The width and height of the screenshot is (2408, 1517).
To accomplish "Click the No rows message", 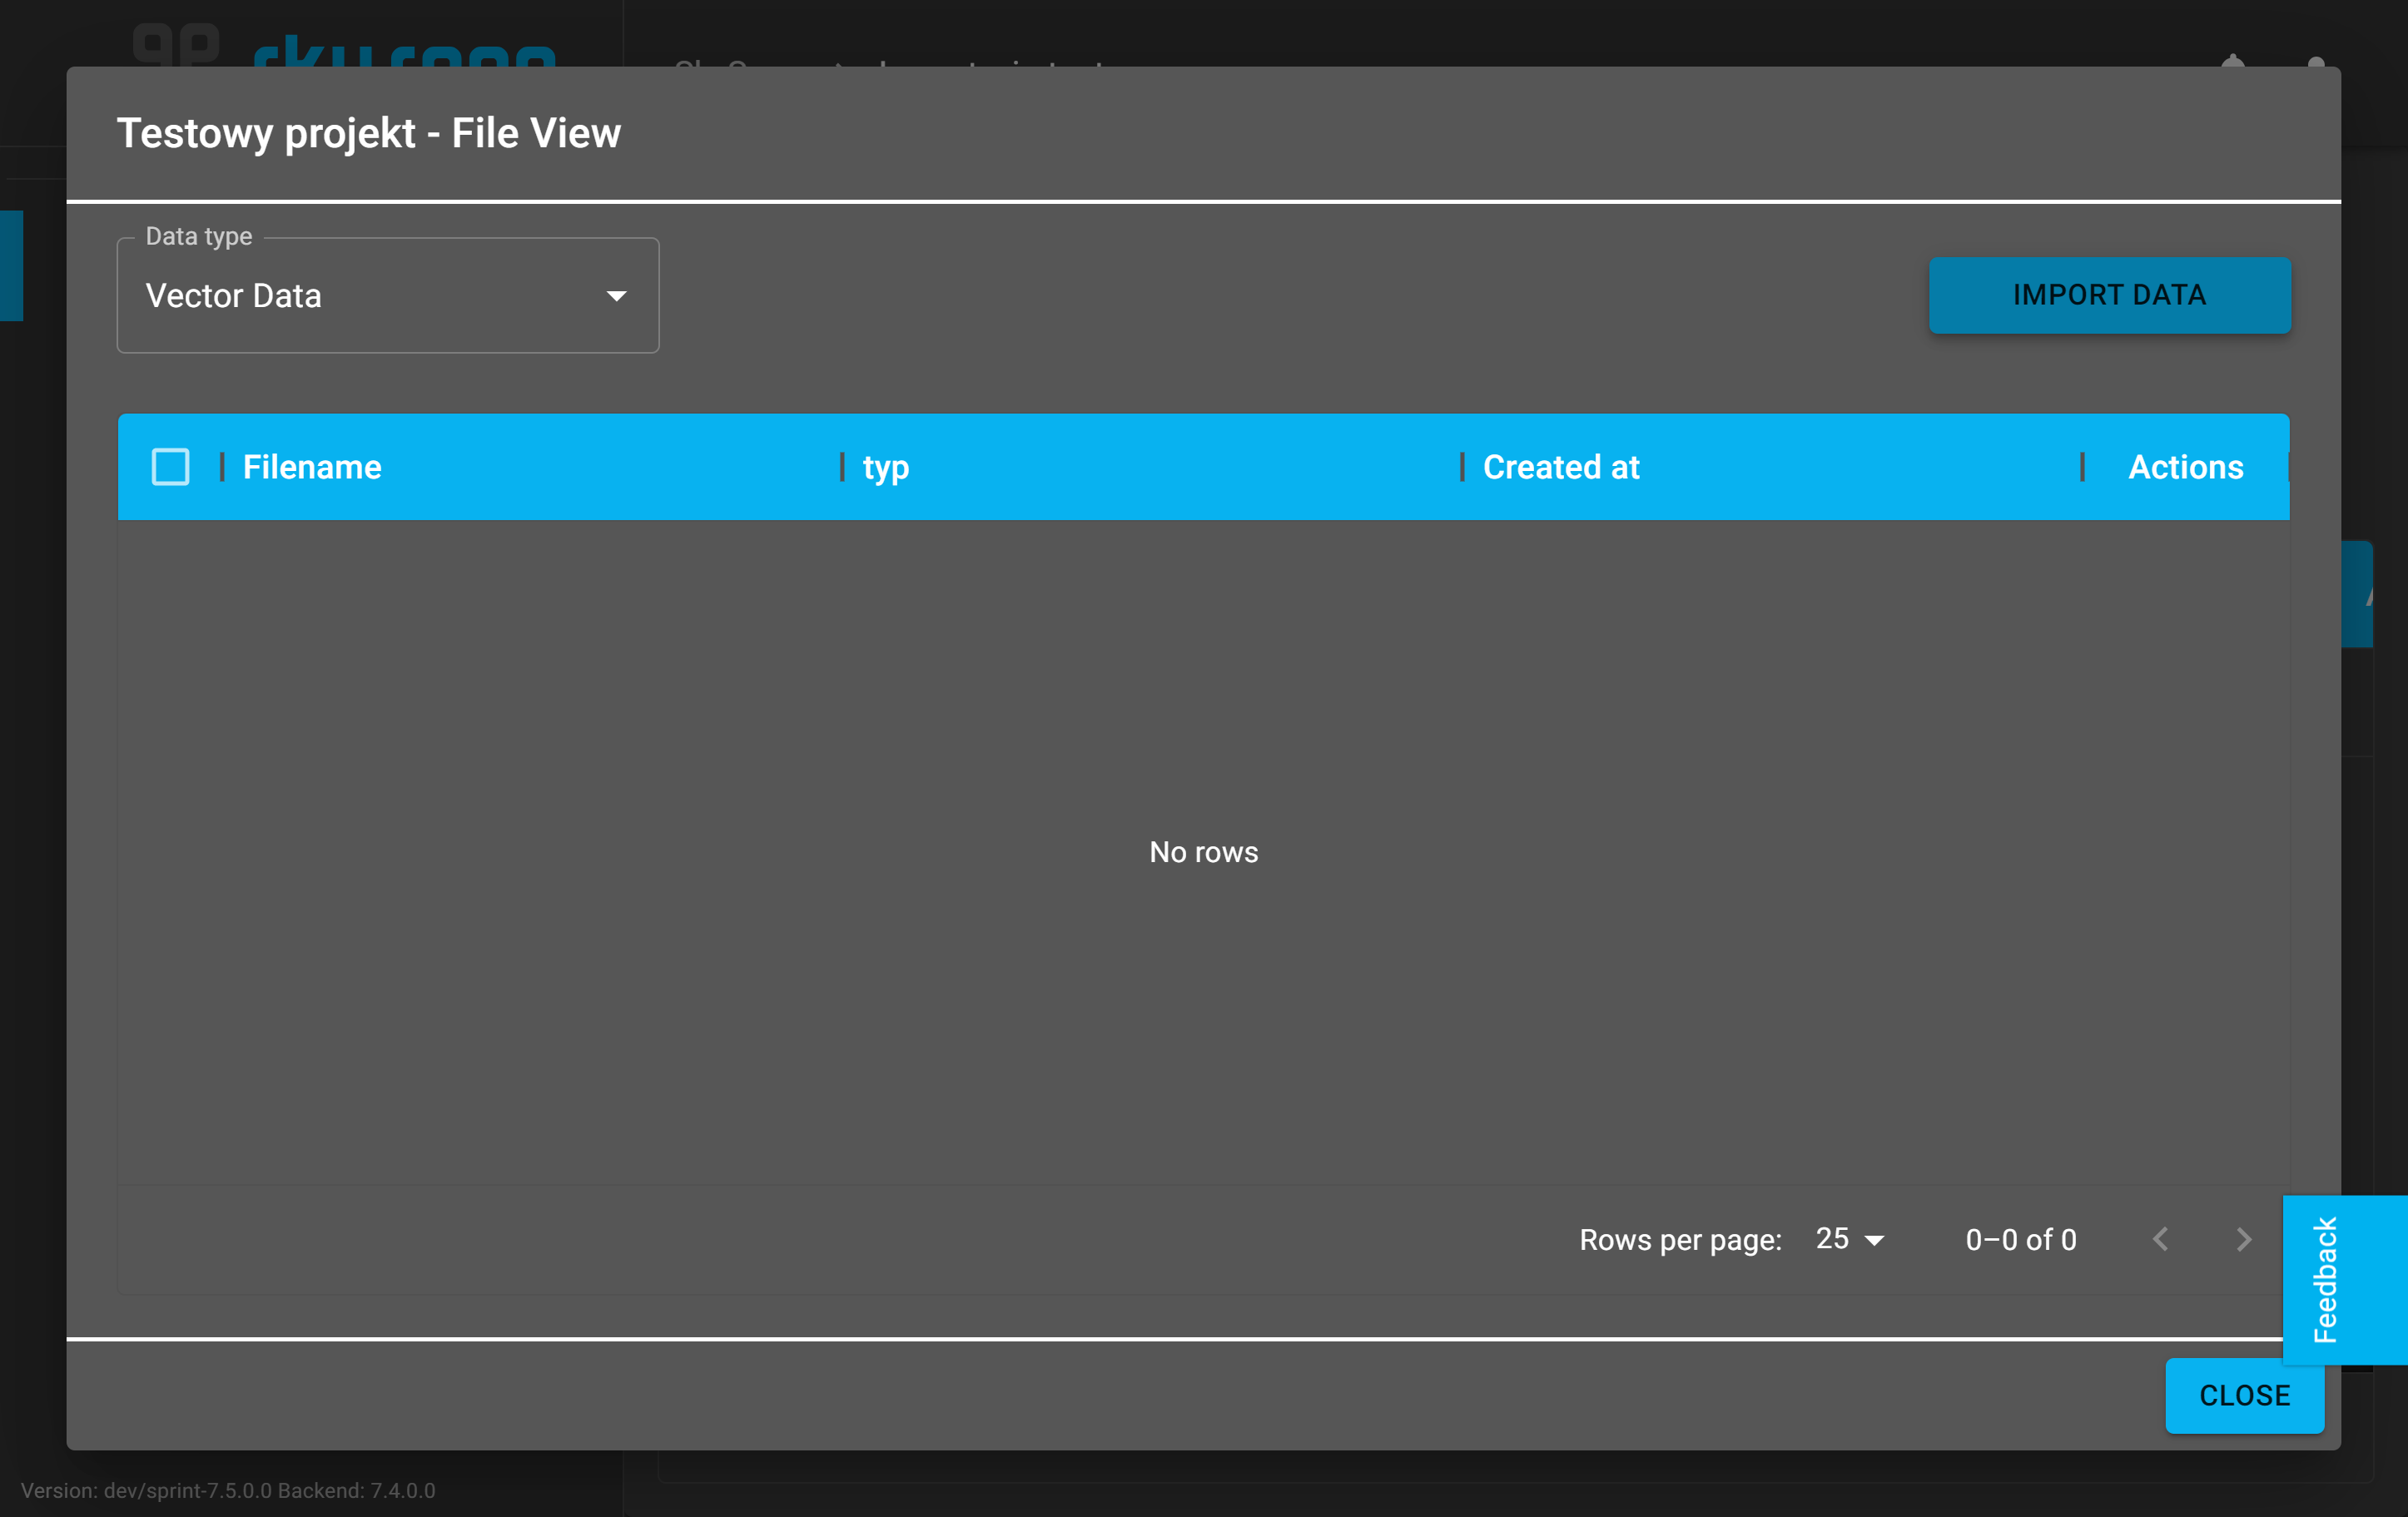I will click(x=1204, y=852).
